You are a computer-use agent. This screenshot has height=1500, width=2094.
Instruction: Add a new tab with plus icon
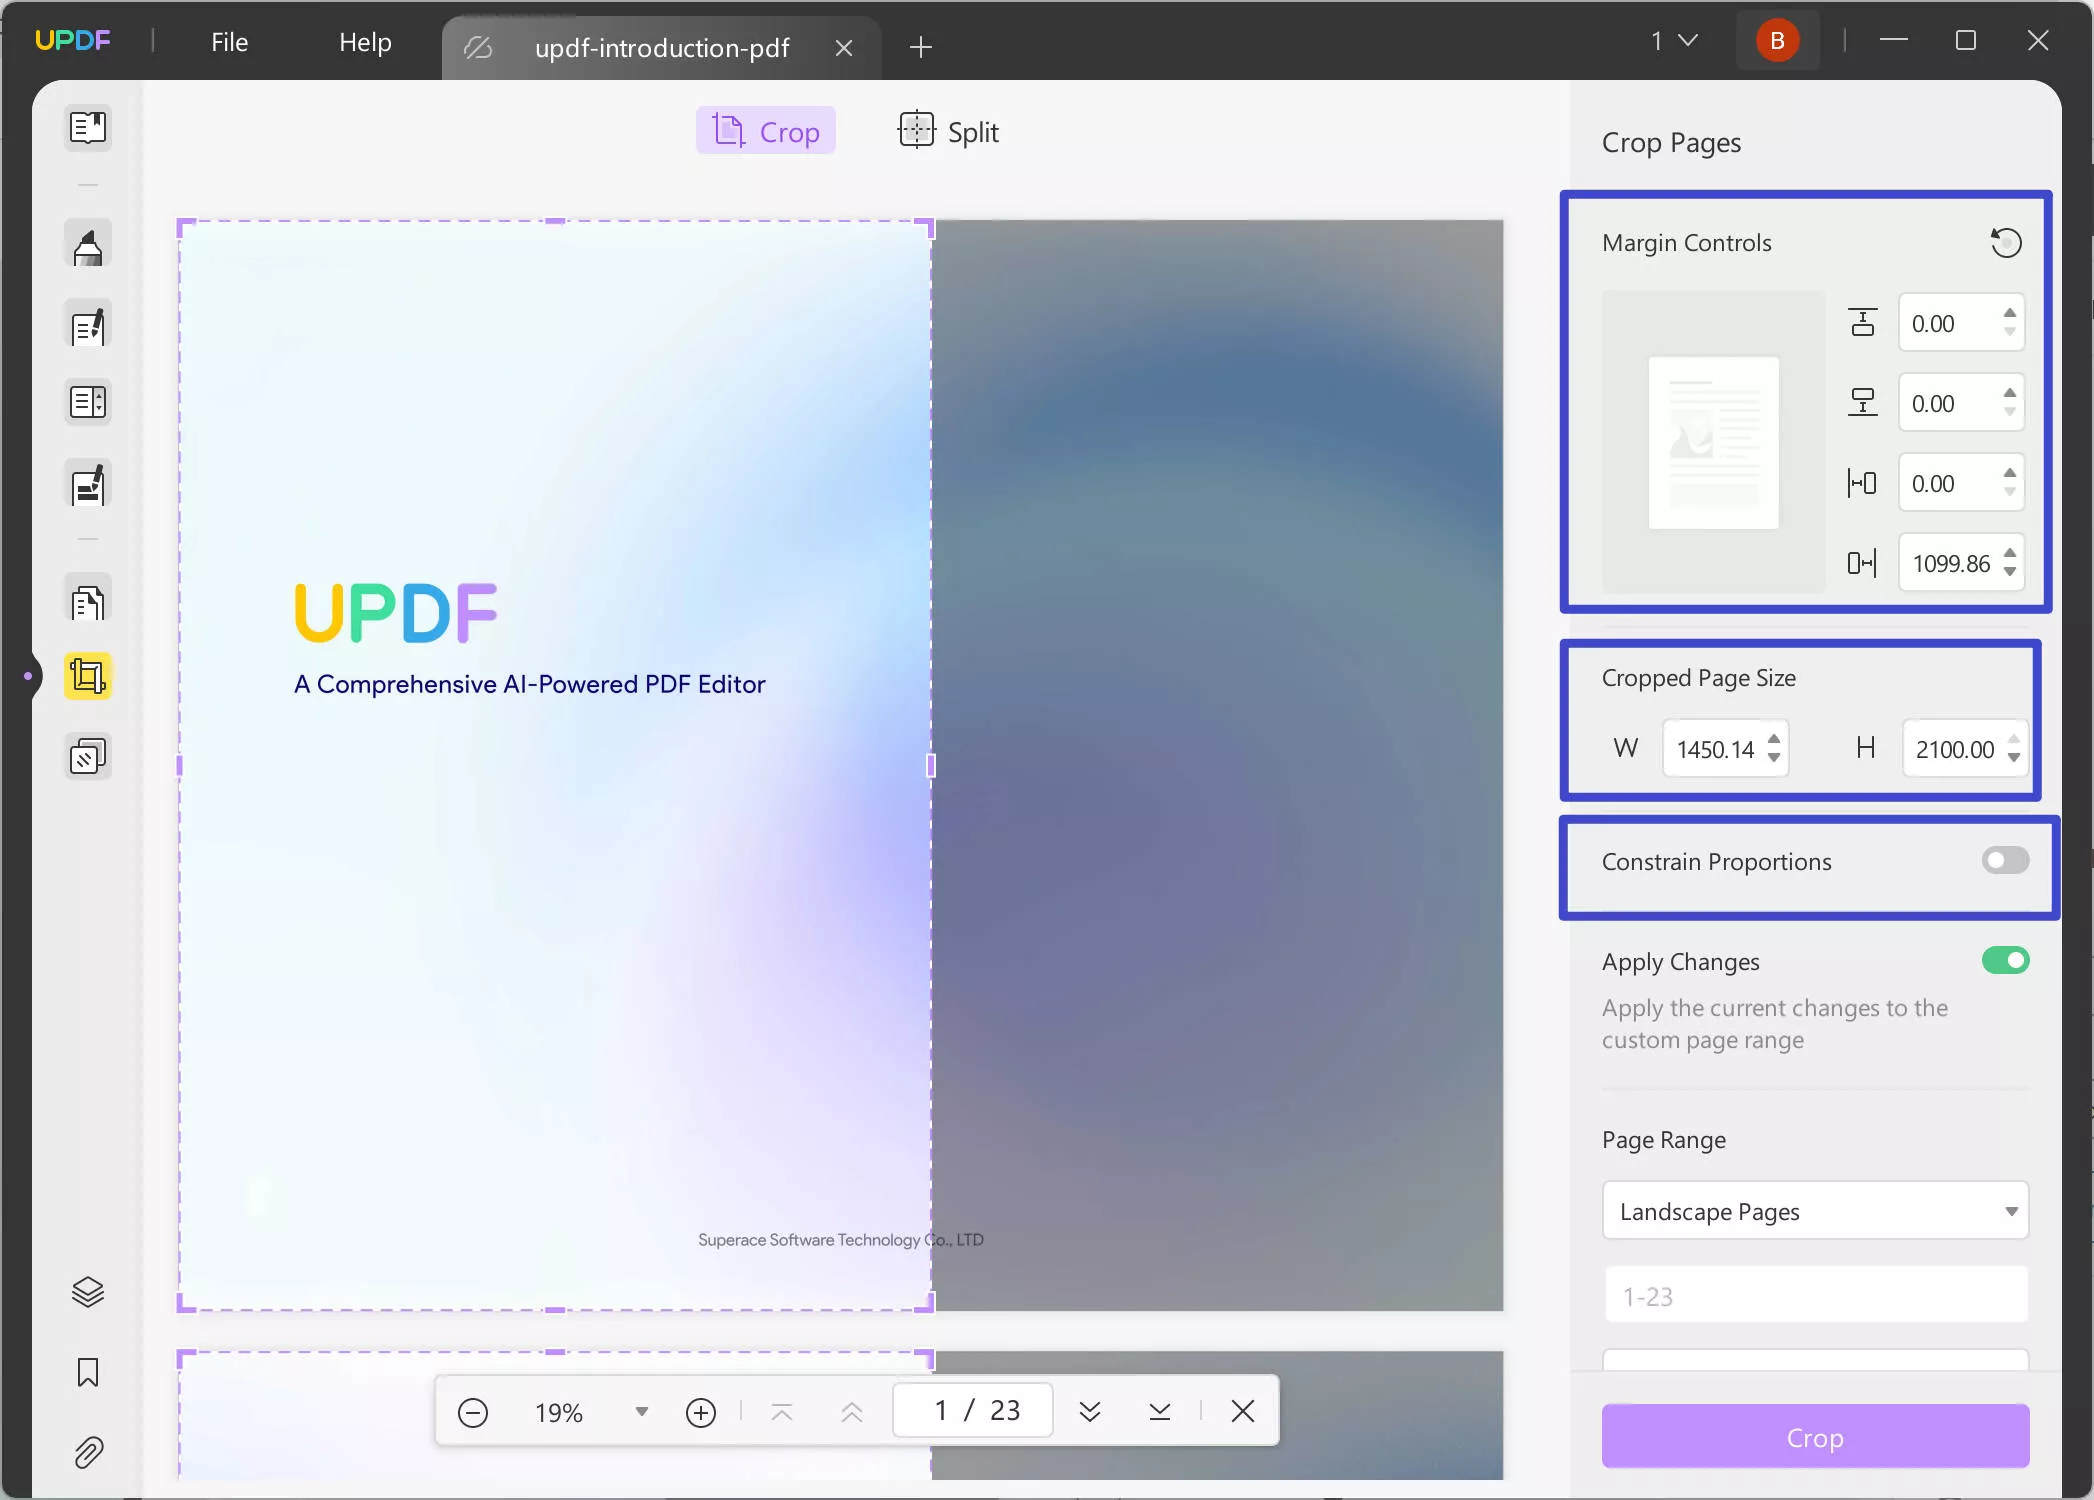point(921,47)
